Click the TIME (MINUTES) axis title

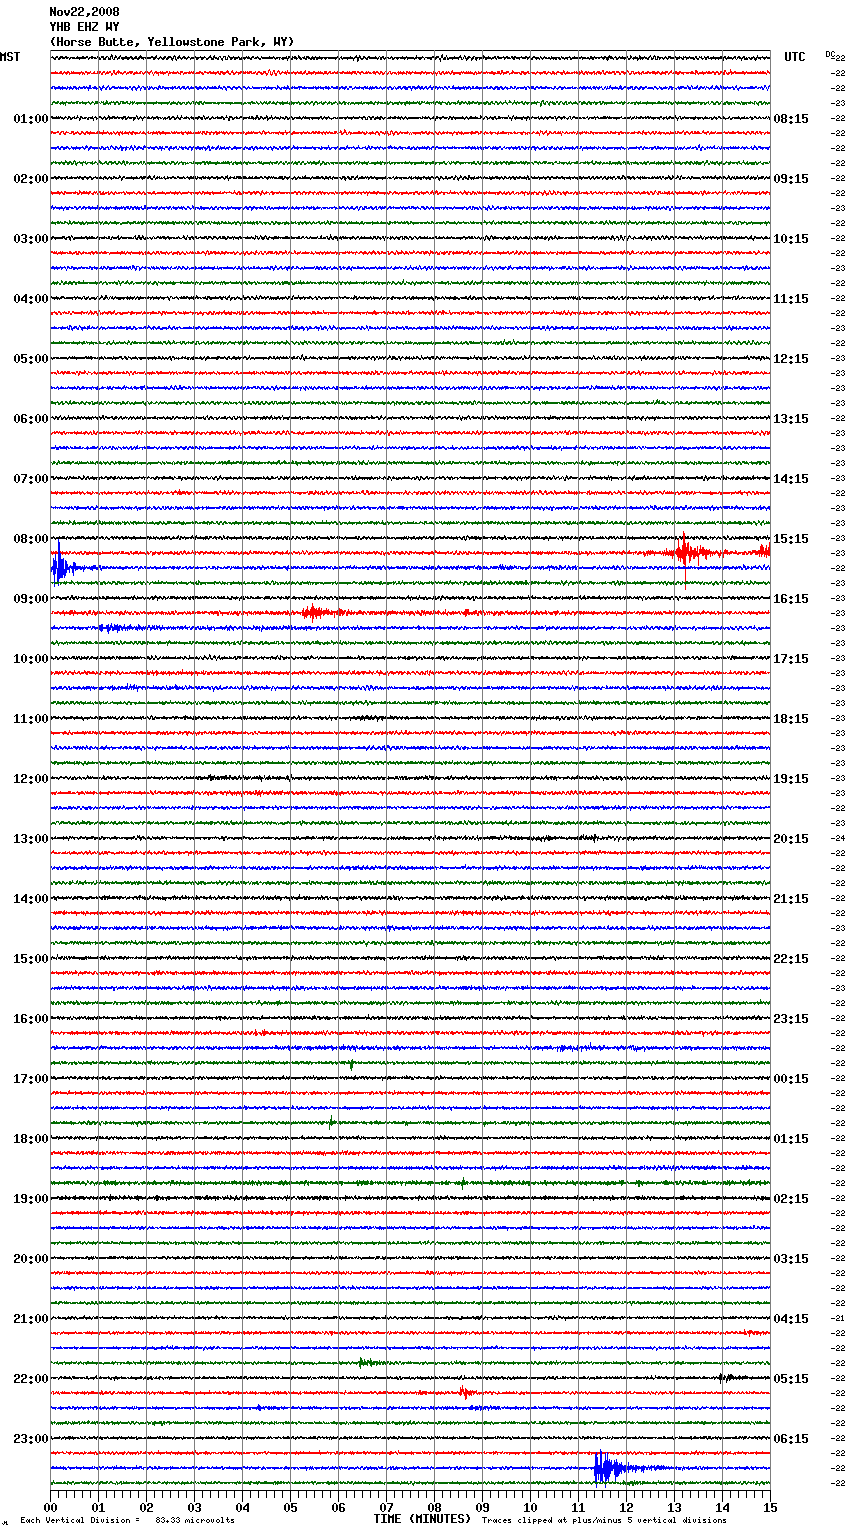pyautogui.click(x=422, y=1519)
